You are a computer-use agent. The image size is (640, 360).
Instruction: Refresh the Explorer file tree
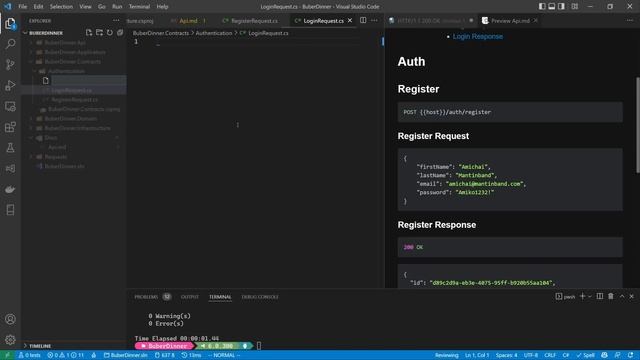coord(109,33)
